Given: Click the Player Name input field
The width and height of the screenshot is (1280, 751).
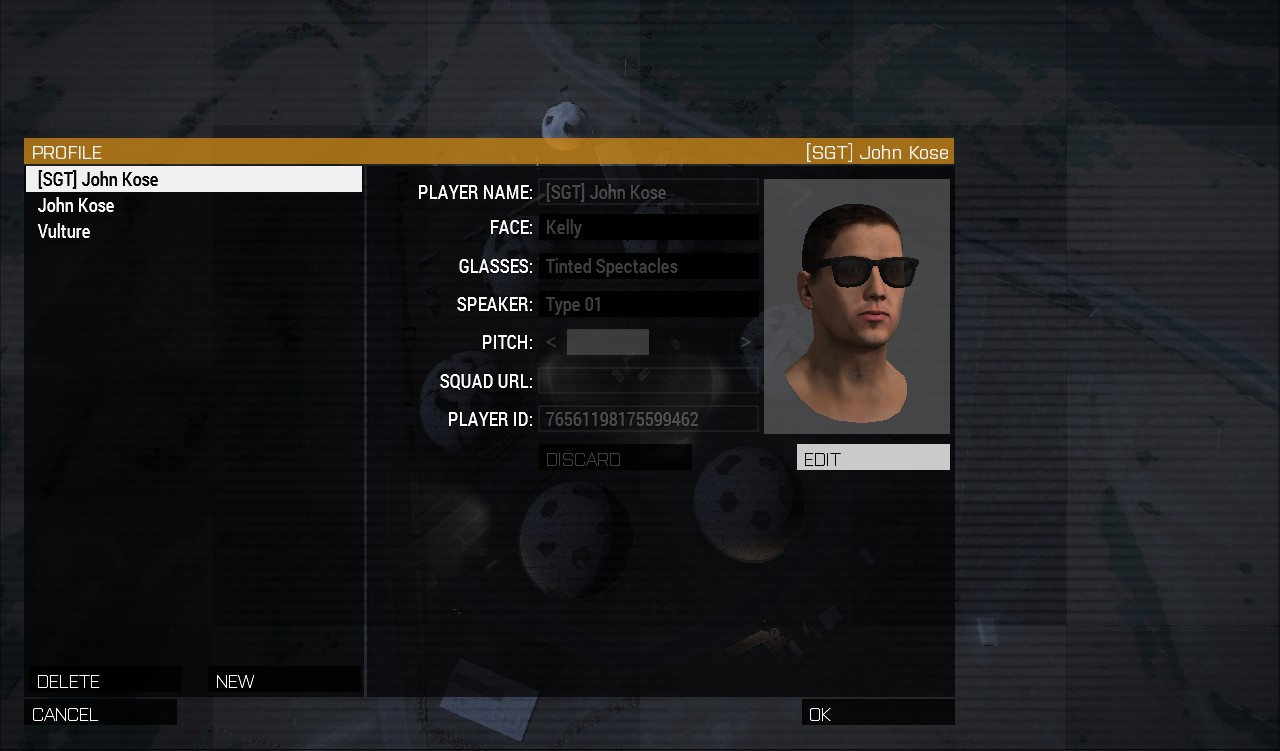Looking at the screenshot, I should coord(648,192).
